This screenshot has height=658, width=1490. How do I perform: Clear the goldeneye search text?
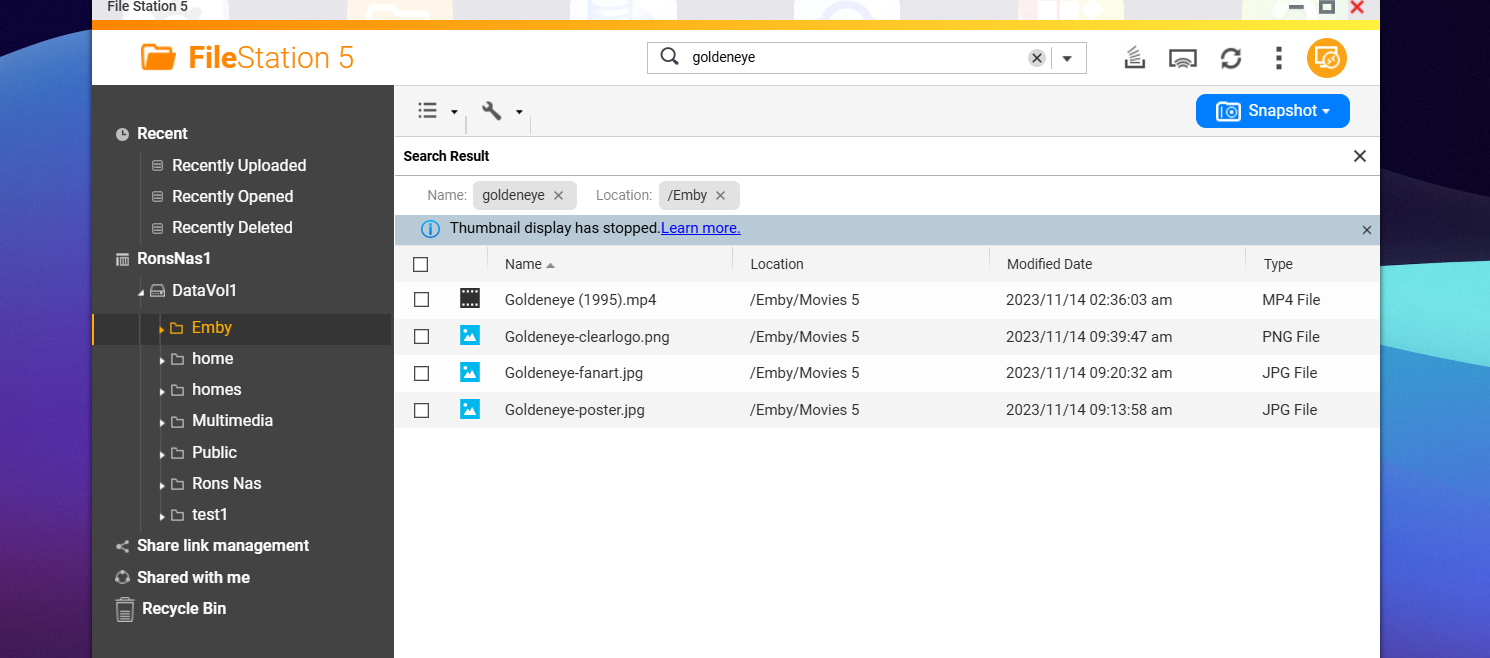pyautogui.click(x=1037, y=58)
